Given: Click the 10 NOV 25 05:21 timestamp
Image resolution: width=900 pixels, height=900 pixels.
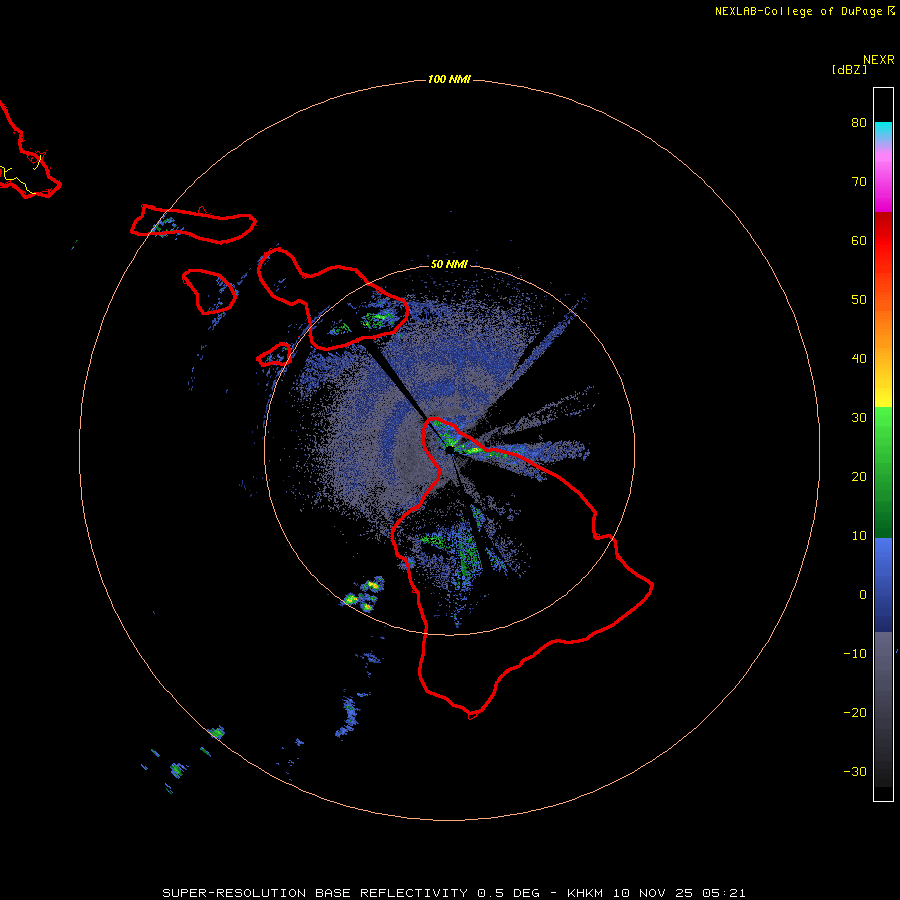Looking at the screenshot, I should pos(680,893).
